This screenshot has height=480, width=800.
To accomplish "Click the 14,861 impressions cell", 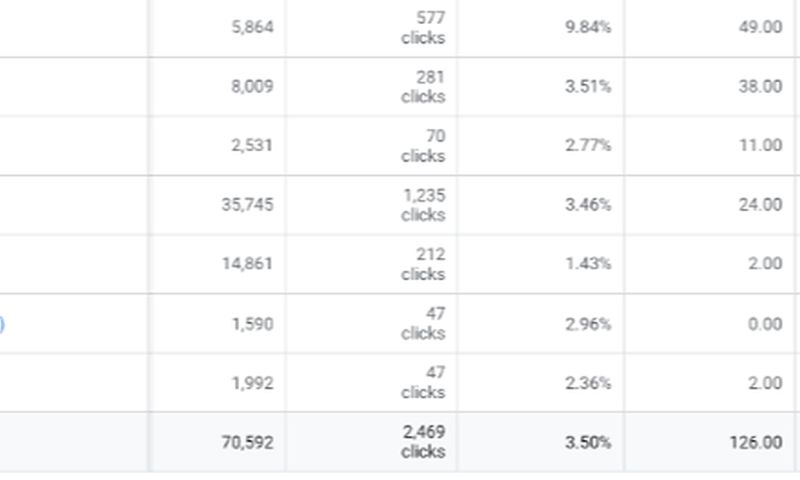I will [246, 264].
